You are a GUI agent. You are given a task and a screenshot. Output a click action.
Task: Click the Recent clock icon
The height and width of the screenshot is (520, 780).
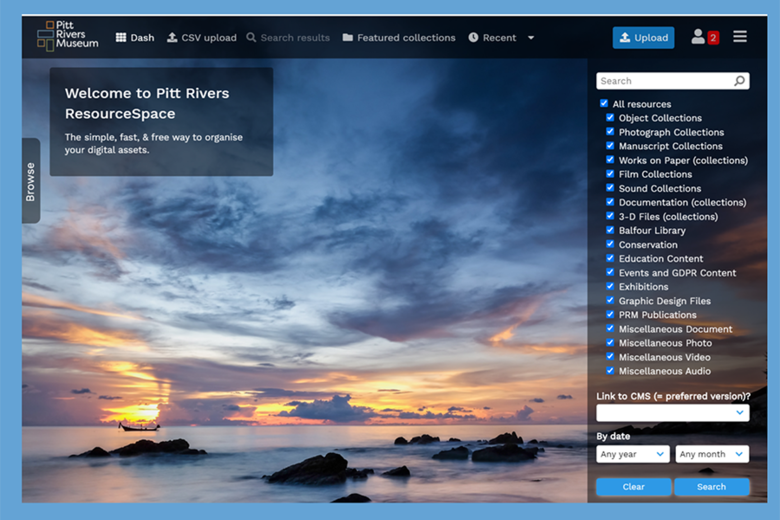tap(473, 37)
